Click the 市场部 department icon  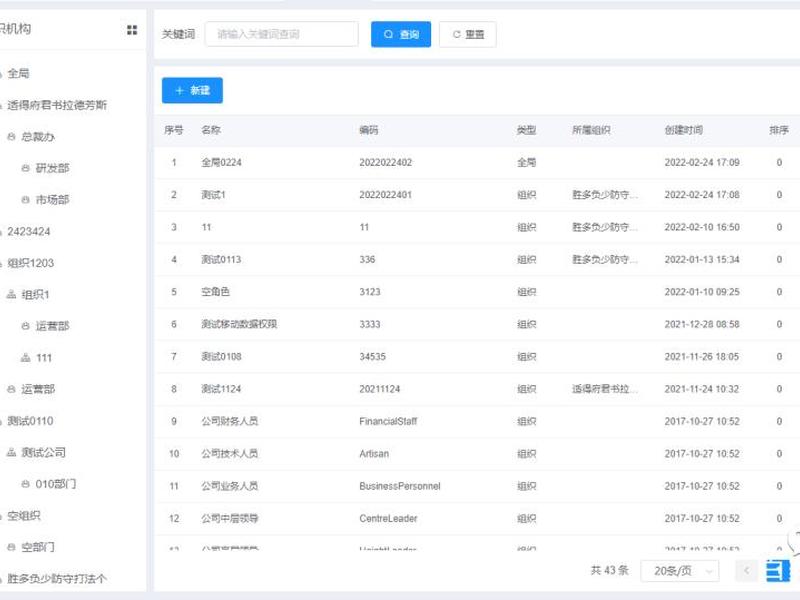(x=26, y=199)
